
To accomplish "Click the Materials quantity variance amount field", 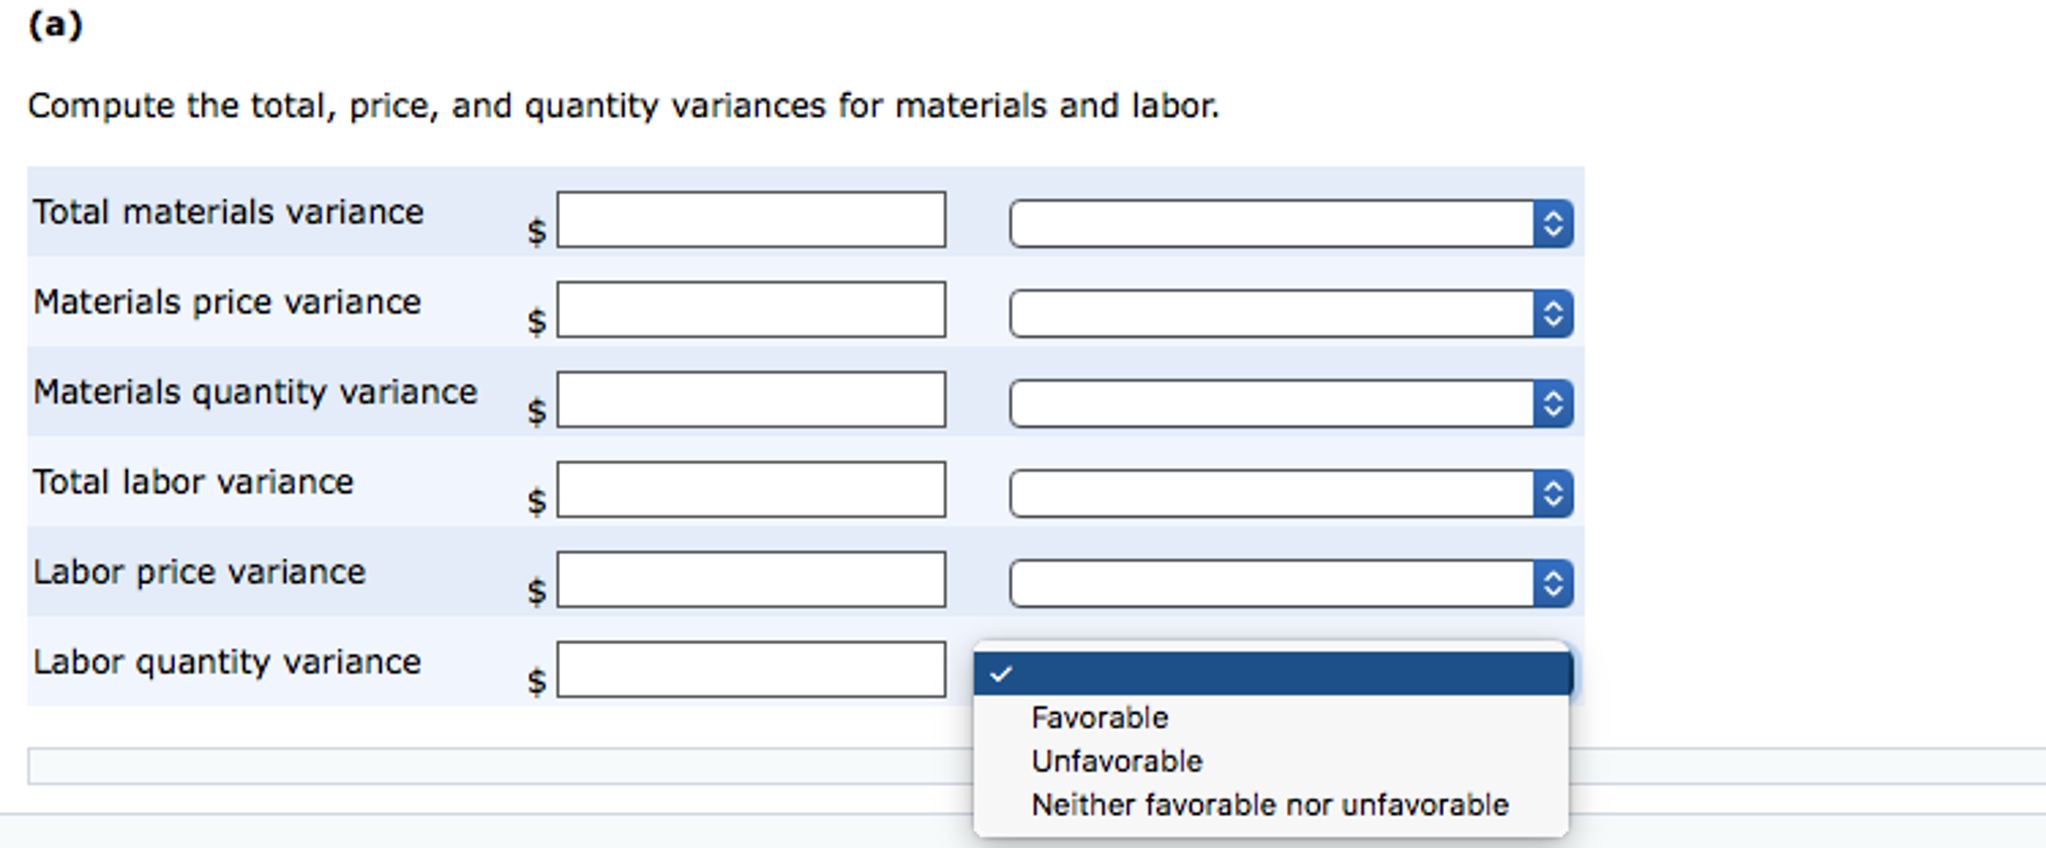I will [x=752, y=400].
